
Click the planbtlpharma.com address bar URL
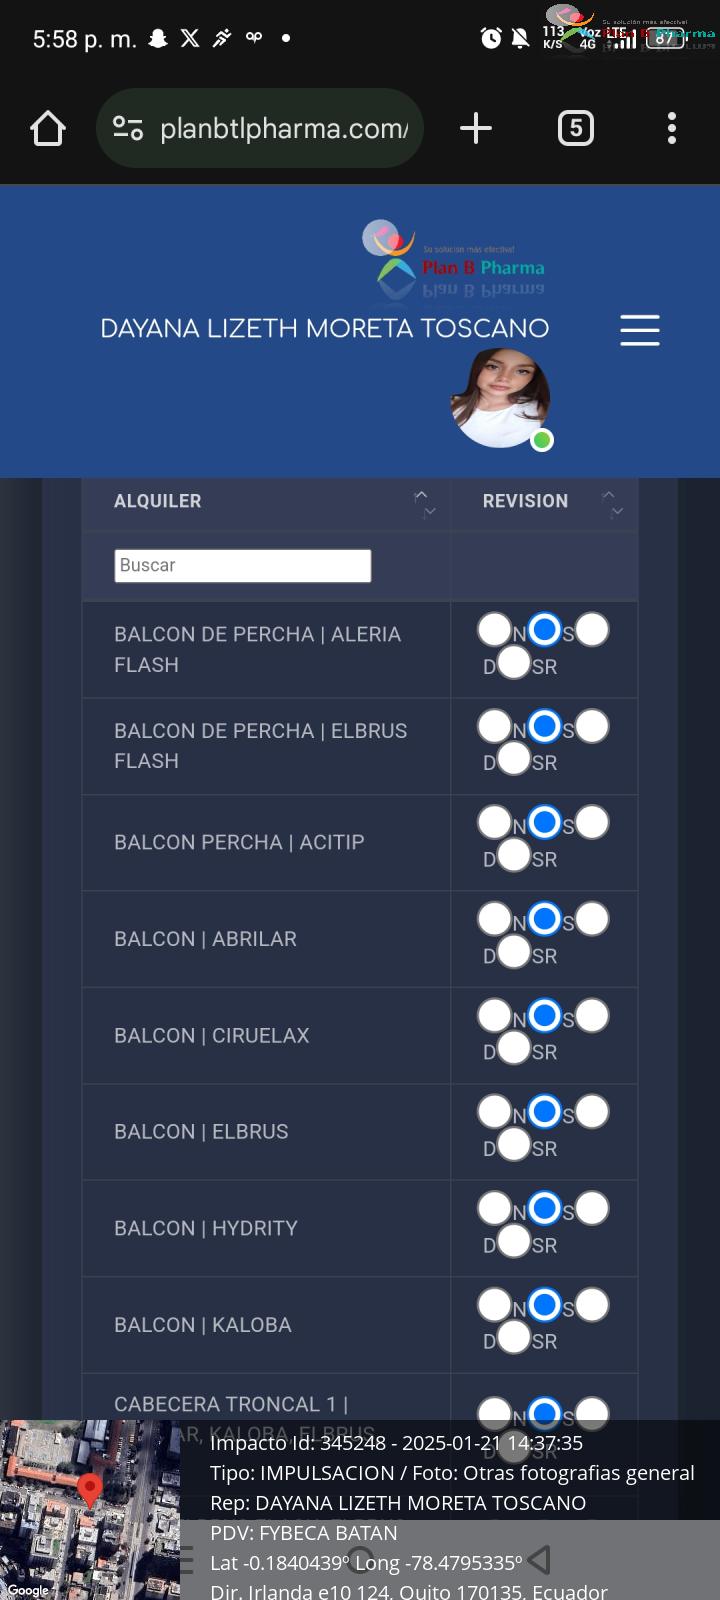[284, 128]
